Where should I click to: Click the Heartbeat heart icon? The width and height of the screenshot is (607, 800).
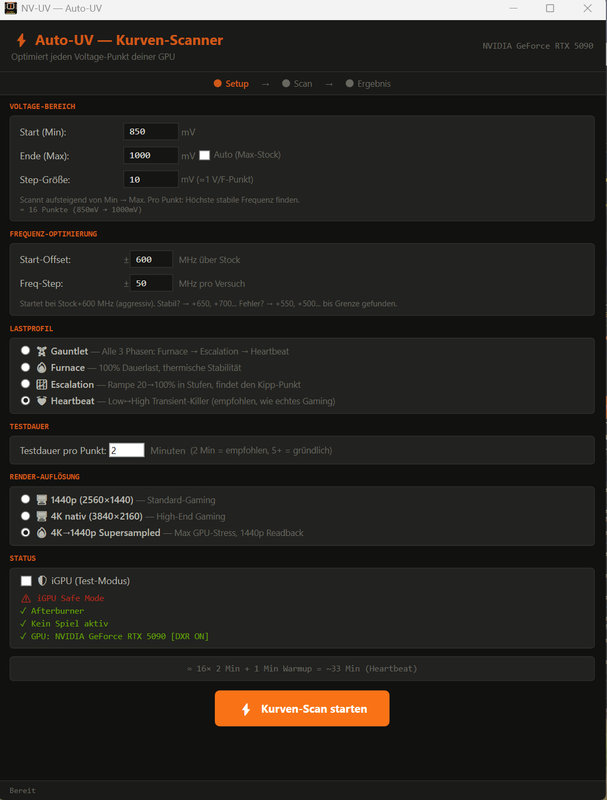click(x=41, y=401)
